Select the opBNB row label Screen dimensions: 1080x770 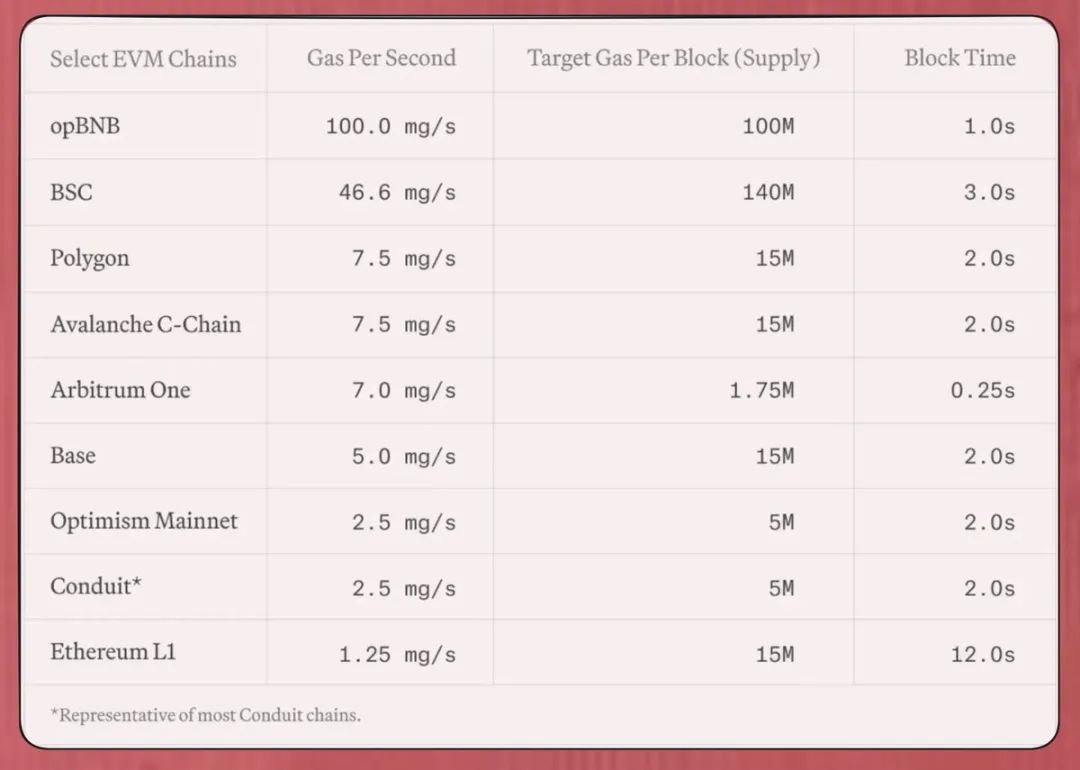(x=85, y=126)
